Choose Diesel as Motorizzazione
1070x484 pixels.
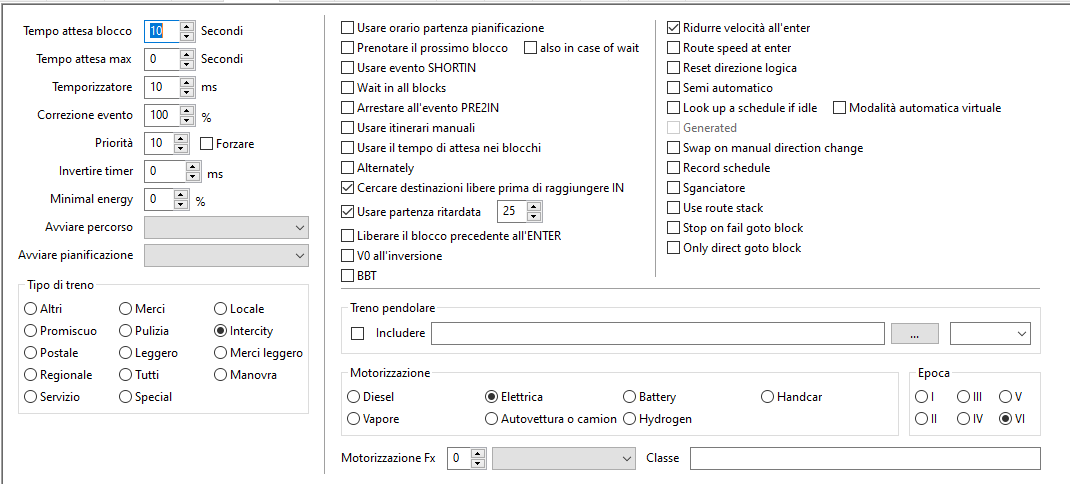(x=354, y=397)
